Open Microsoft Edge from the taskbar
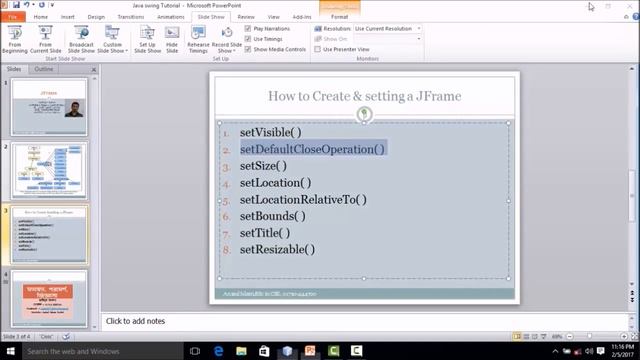Screen dimensions: 640x360 coord(218,351)
